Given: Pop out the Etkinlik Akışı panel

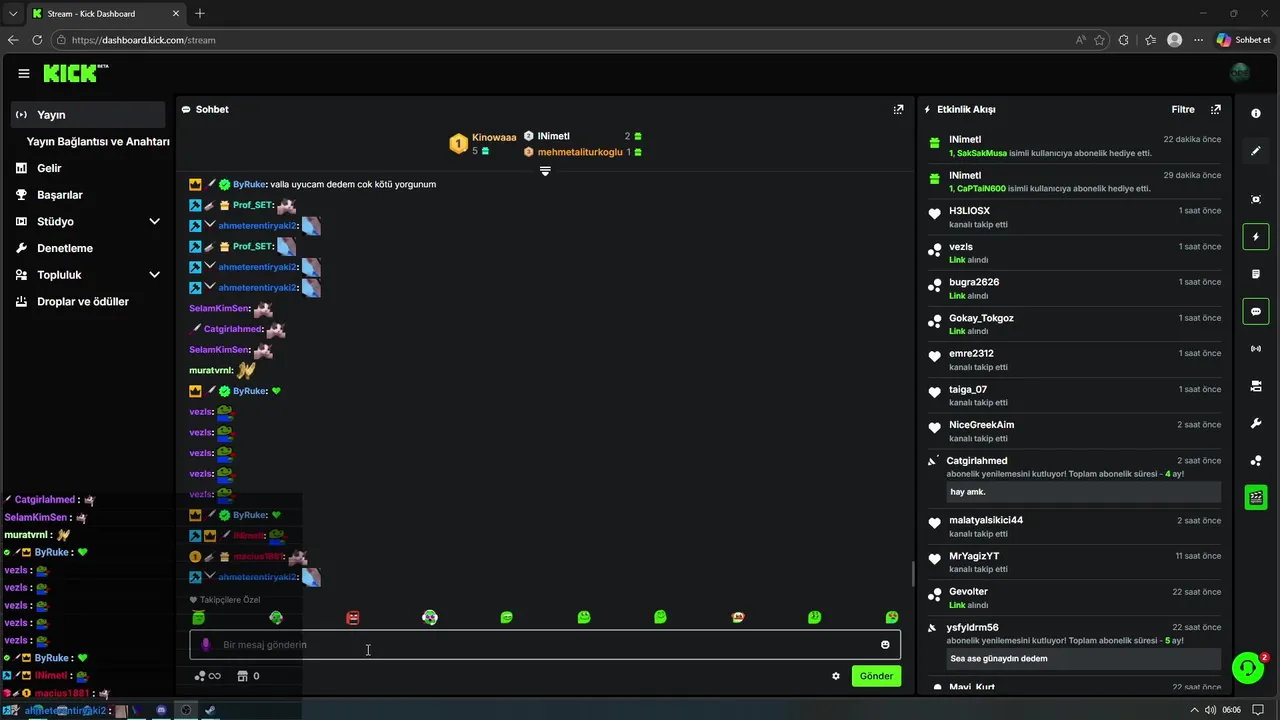Looking at the screenshot, I should (x=1216, y=109).
